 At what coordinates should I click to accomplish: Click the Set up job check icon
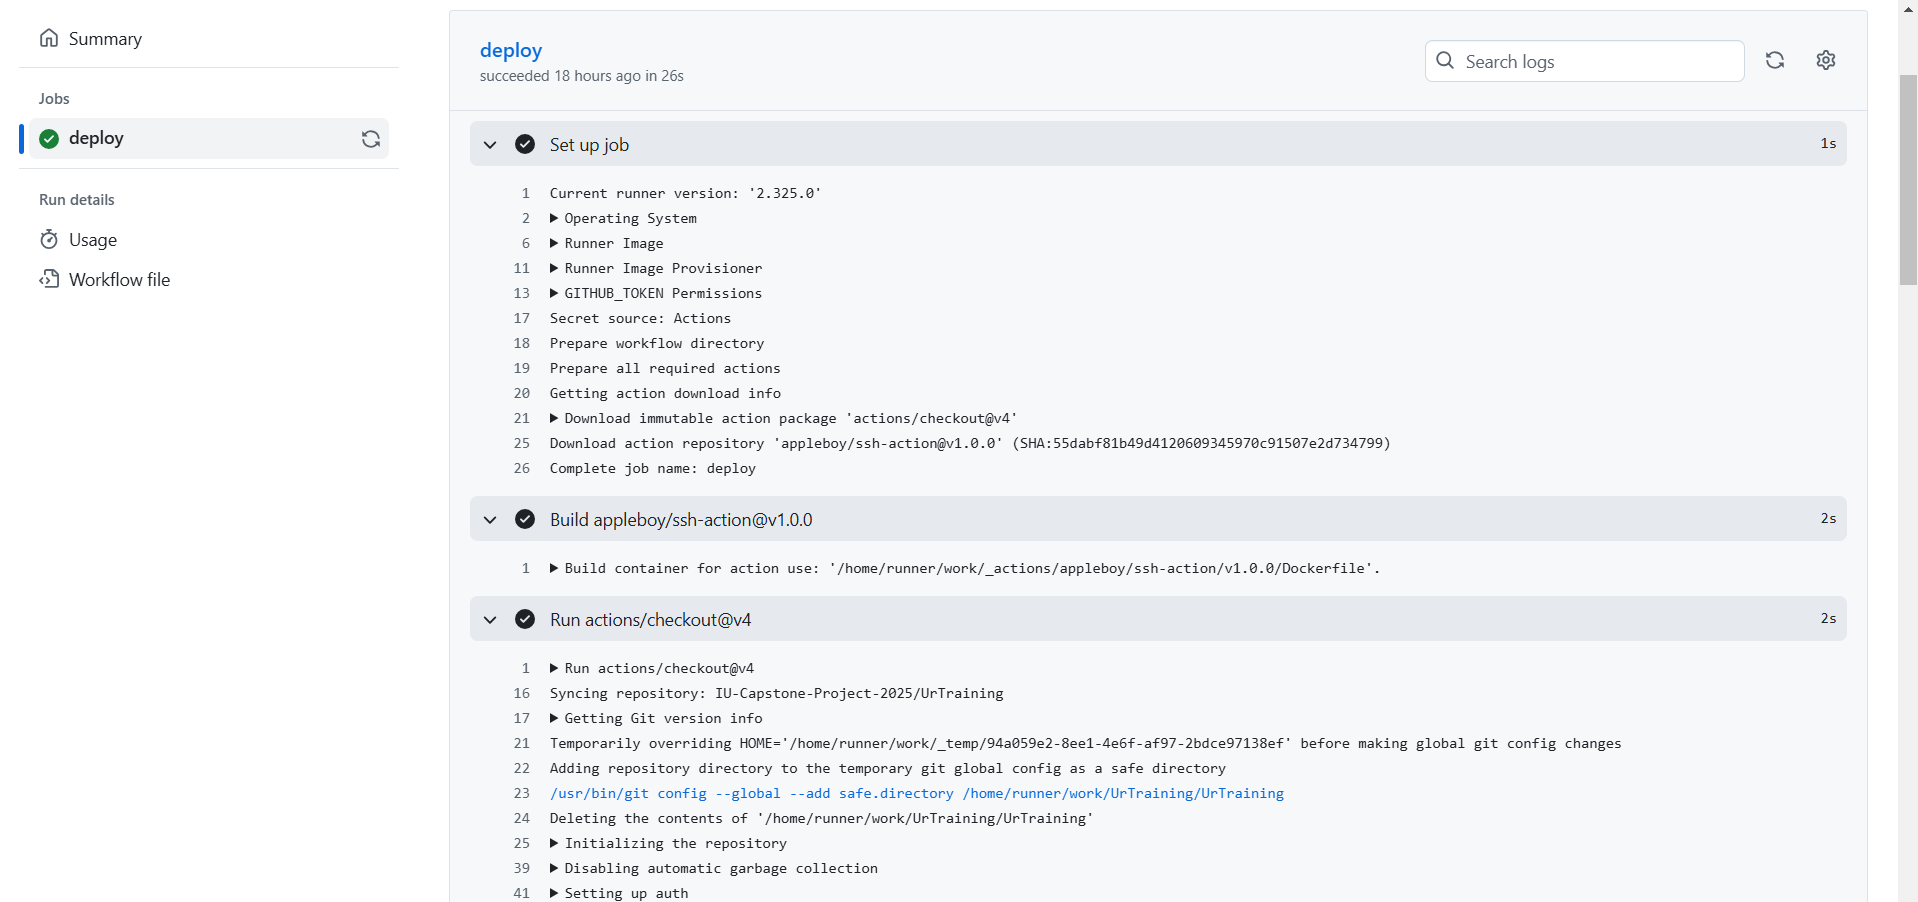click(525, 144)
